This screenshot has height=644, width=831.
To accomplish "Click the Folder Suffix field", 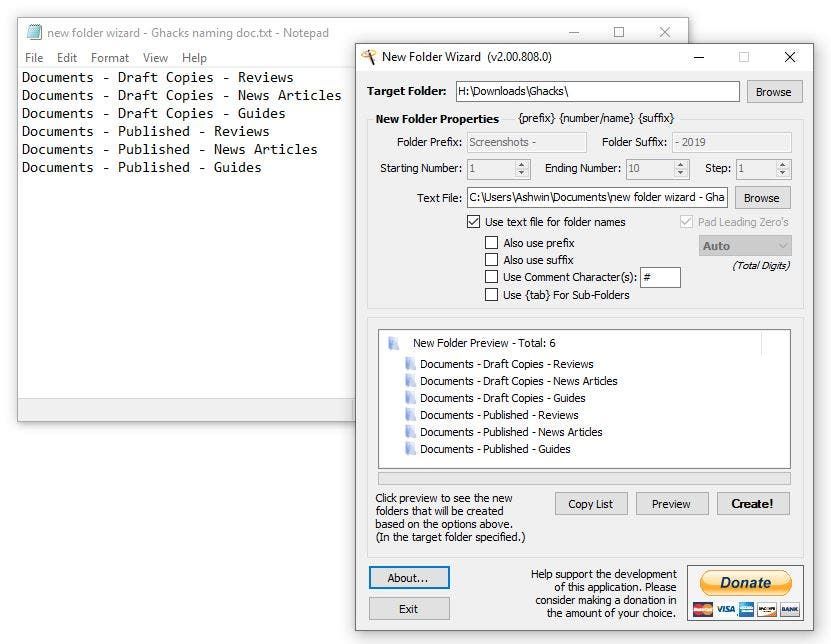I will tap(731, 142).
